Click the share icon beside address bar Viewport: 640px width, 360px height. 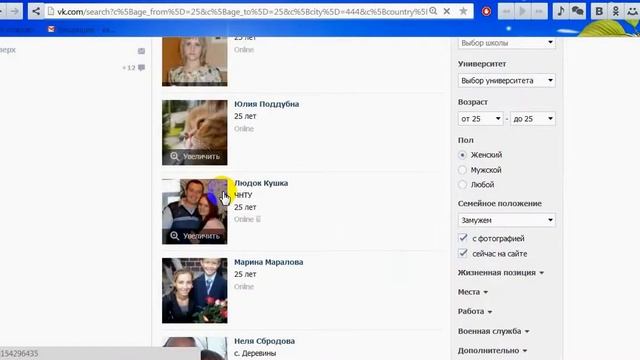tap(36, 11)
